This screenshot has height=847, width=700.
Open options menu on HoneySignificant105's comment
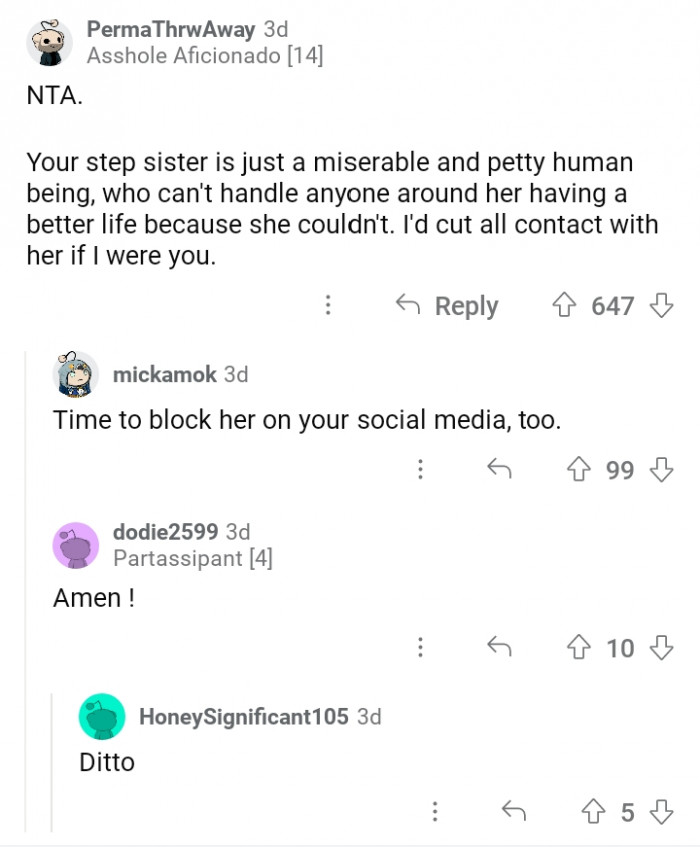(x=435, y=813)
